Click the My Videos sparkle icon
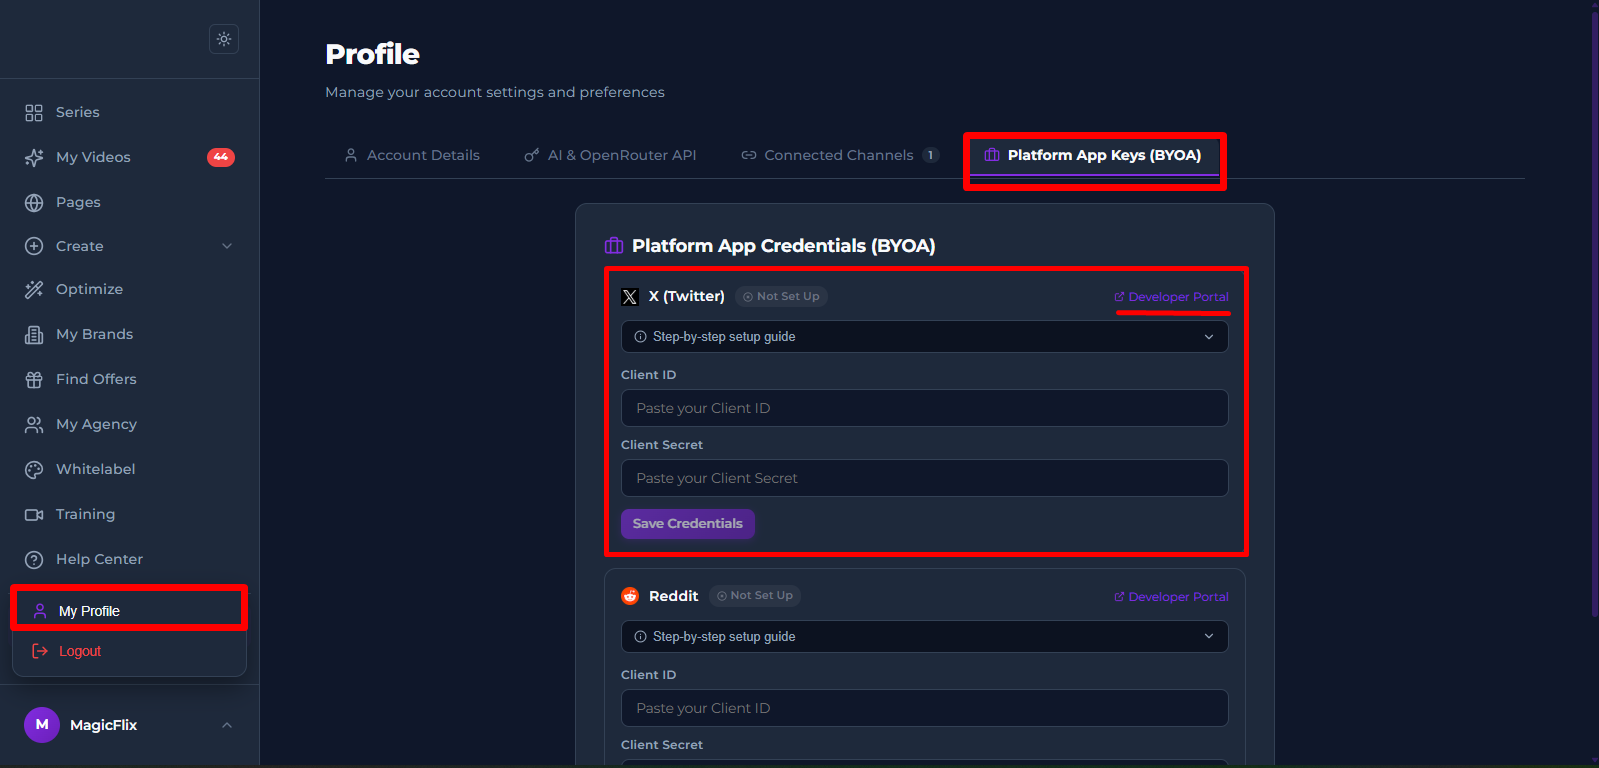 pos(34,158)
